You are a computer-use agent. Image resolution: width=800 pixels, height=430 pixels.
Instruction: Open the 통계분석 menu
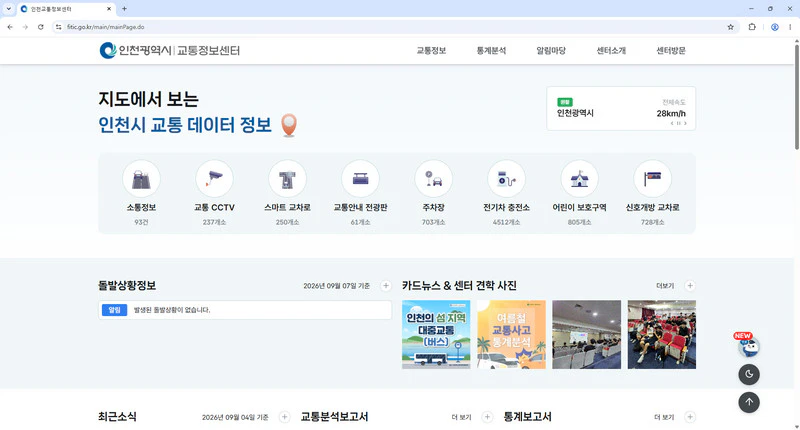tap(491, 50)
